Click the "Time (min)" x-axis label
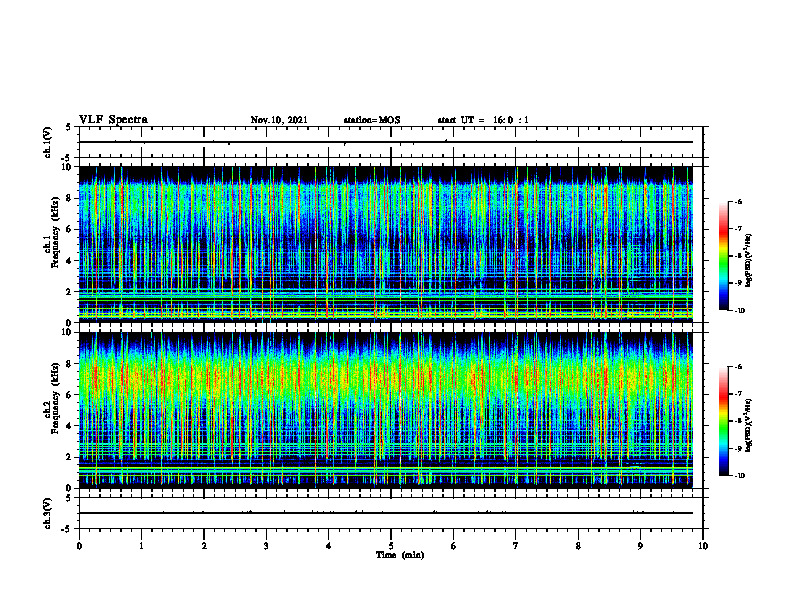The height and width of the screenshot is (612, 792). point(400,555)
